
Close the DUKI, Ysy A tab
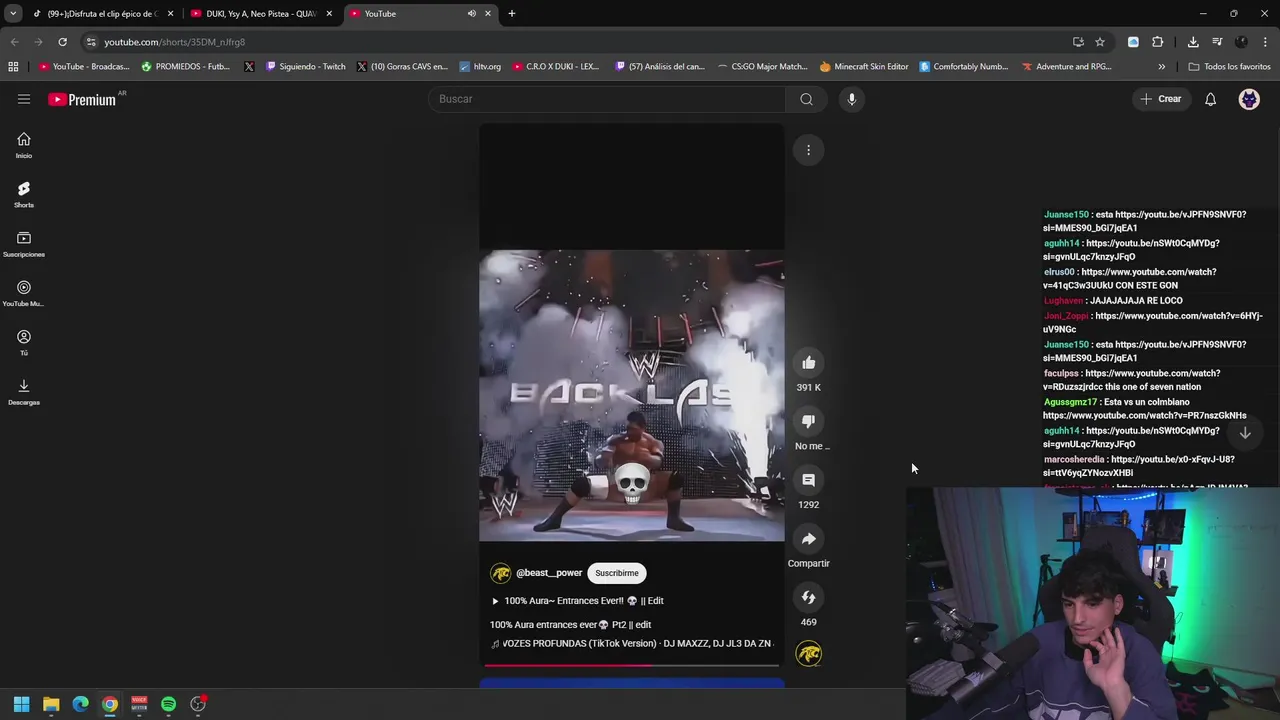tap(329, 14)
